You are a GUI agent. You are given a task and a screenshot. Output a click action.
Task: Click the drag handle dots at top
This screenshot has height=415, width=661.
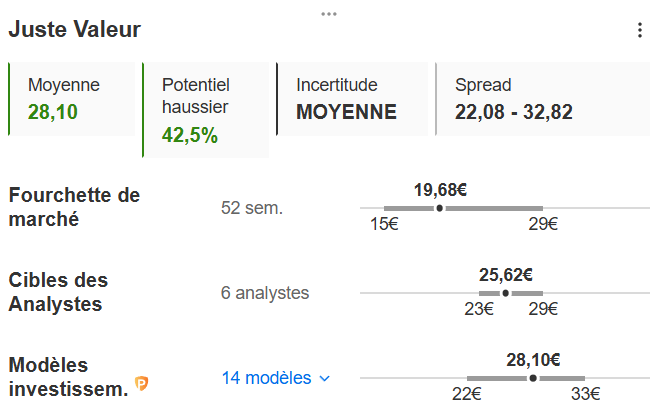click(x=329, y=13)
